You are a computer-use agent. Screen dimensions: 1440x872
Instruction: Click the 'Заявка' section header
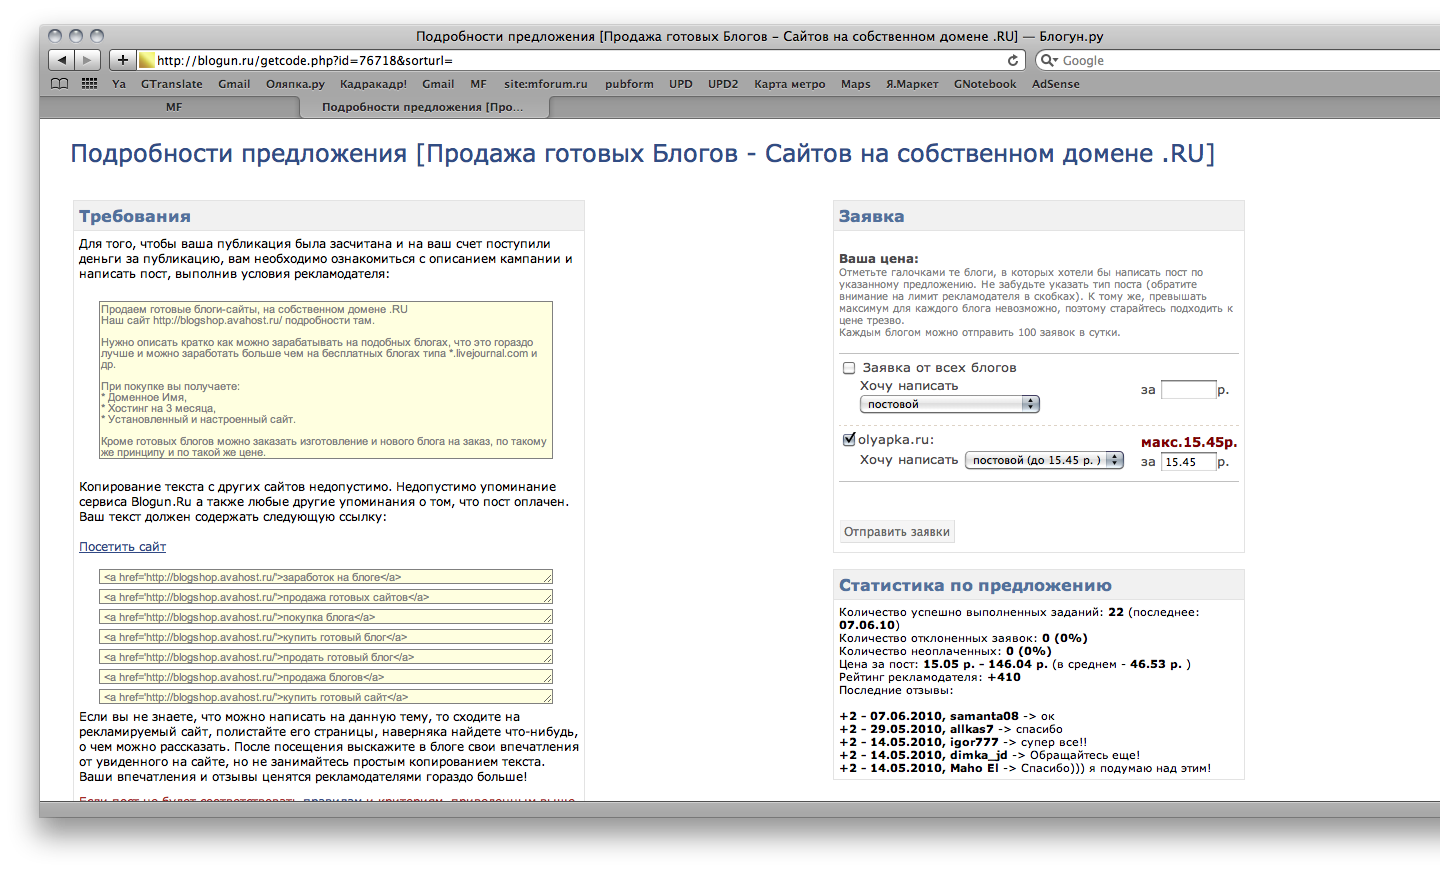(x=871, y=216)
